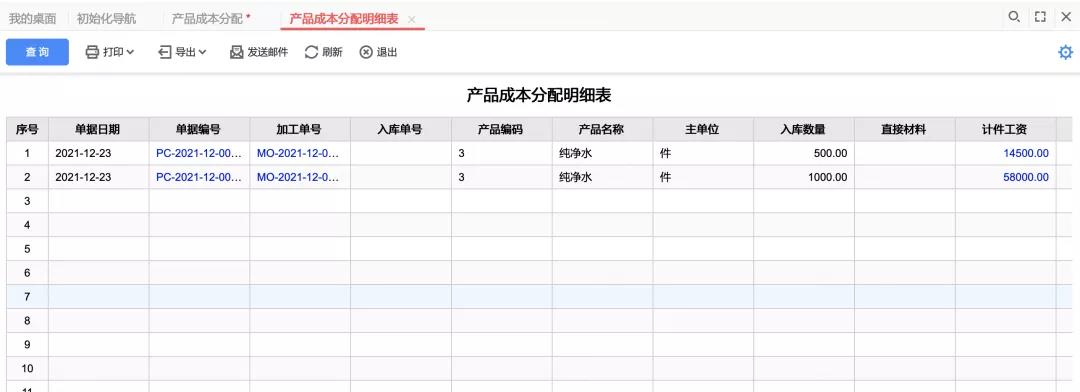Expand the 导出 export dropdown
Viewport: 1080px width, 392px height.
183,52
